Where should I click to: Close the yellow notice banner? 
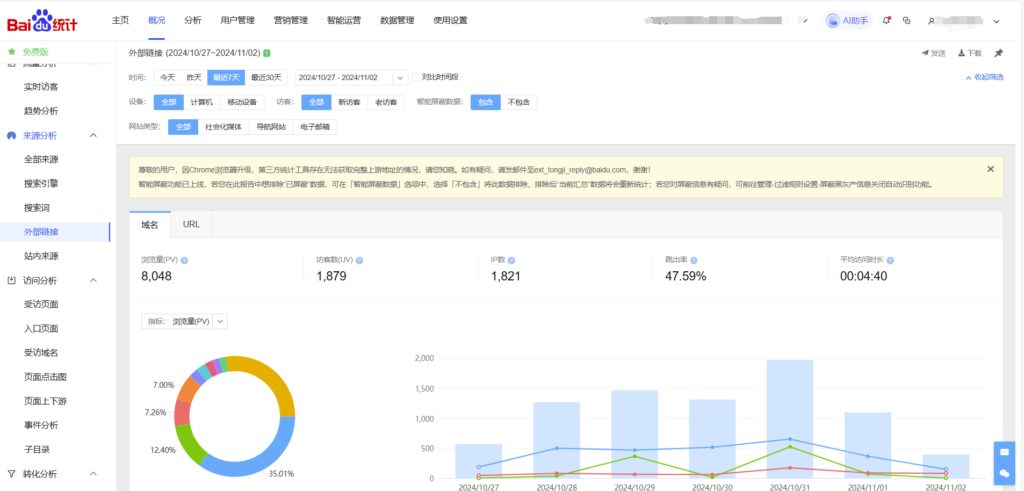coord(990,169)
